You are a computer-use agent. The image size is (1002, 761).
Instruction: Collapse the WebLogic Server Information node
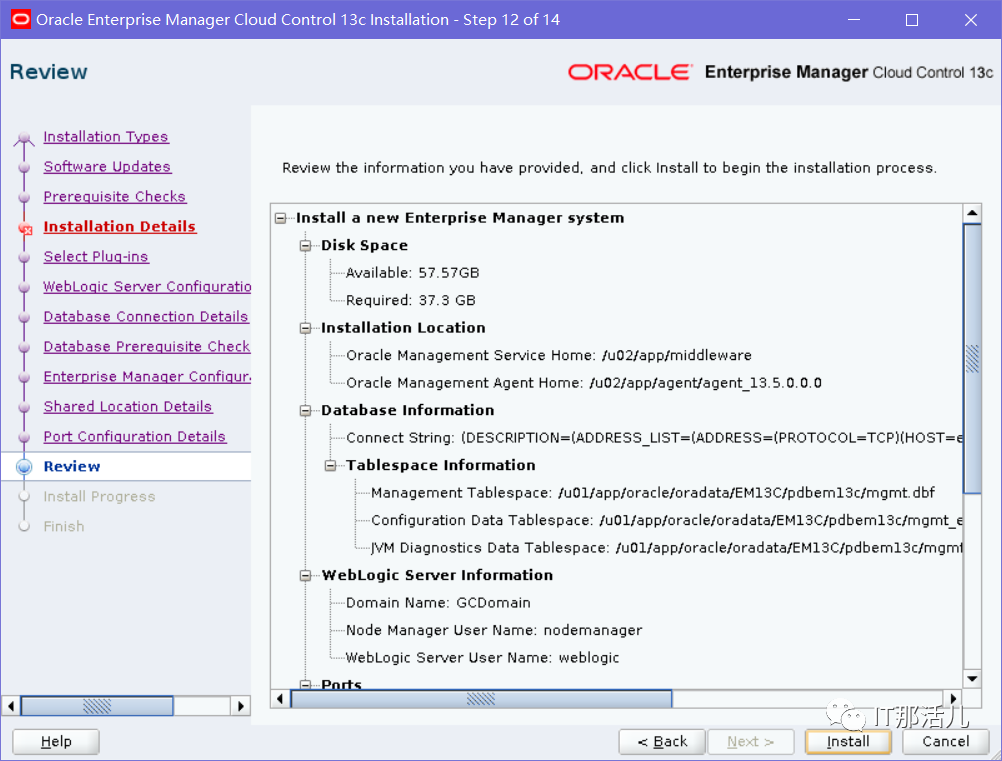pos(305,576)
